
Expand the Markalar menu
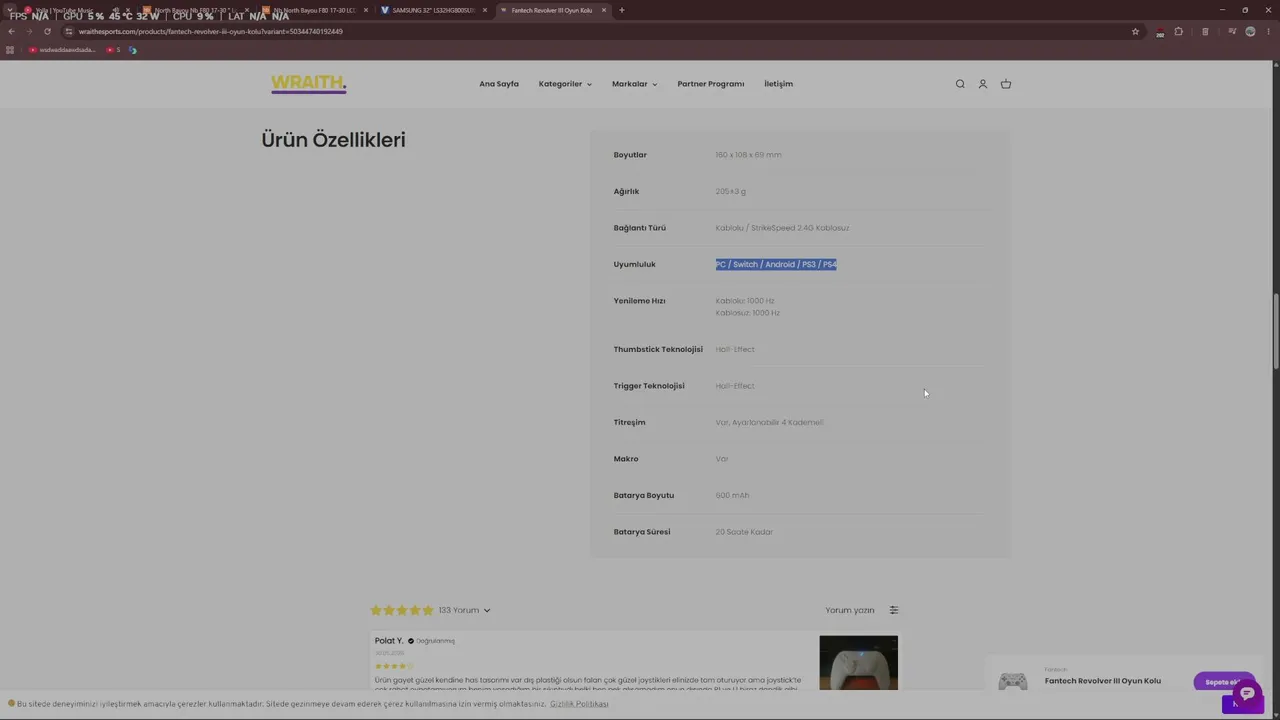(634, 84)
